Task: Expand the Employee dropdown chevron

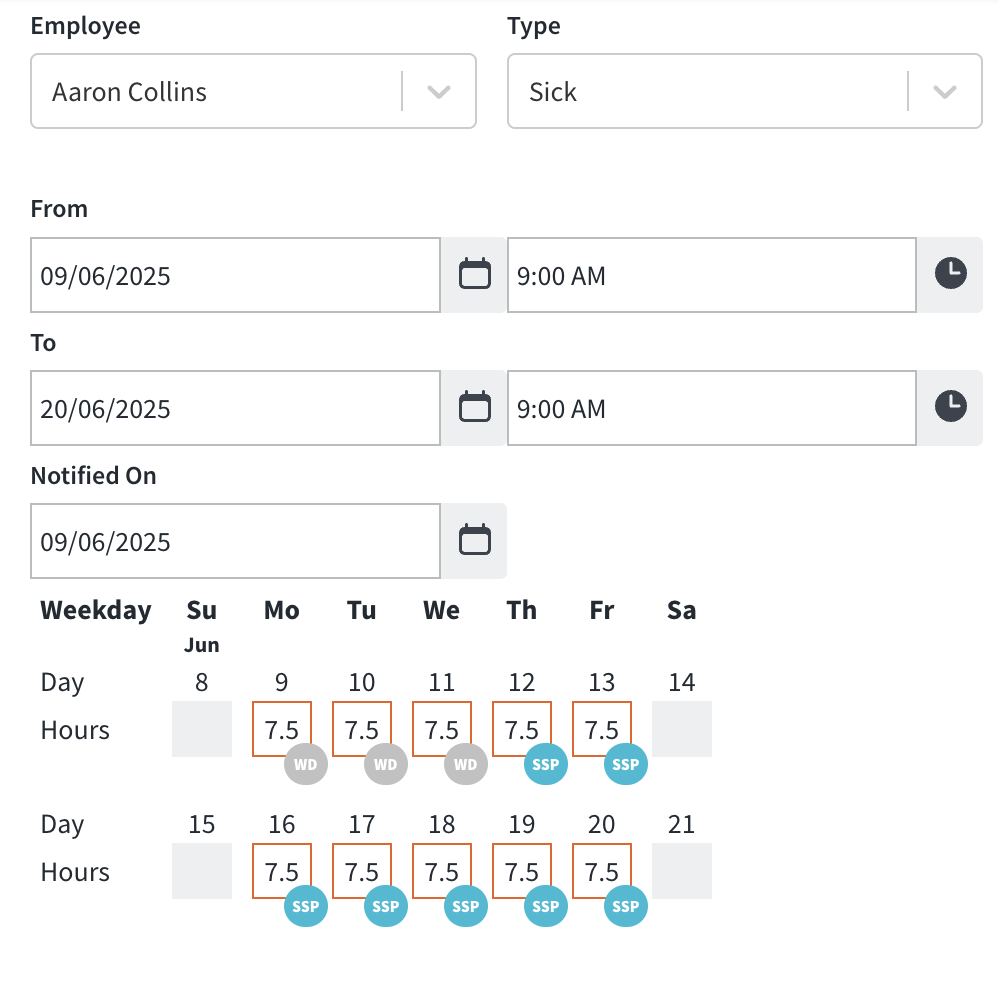Action: [x=439, y=92]
